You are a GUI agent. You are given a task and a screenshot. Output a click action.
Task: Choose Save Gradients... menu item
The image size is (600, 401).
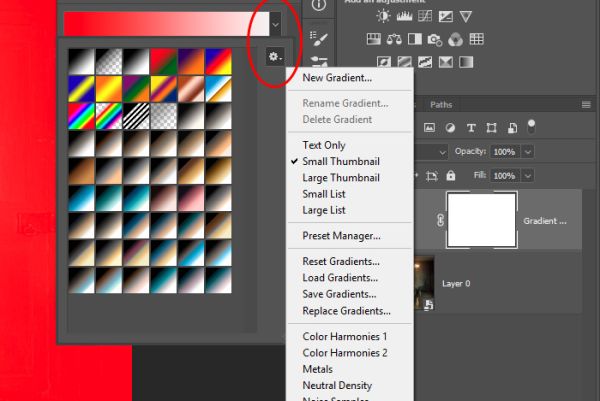(x=339, y=294)
